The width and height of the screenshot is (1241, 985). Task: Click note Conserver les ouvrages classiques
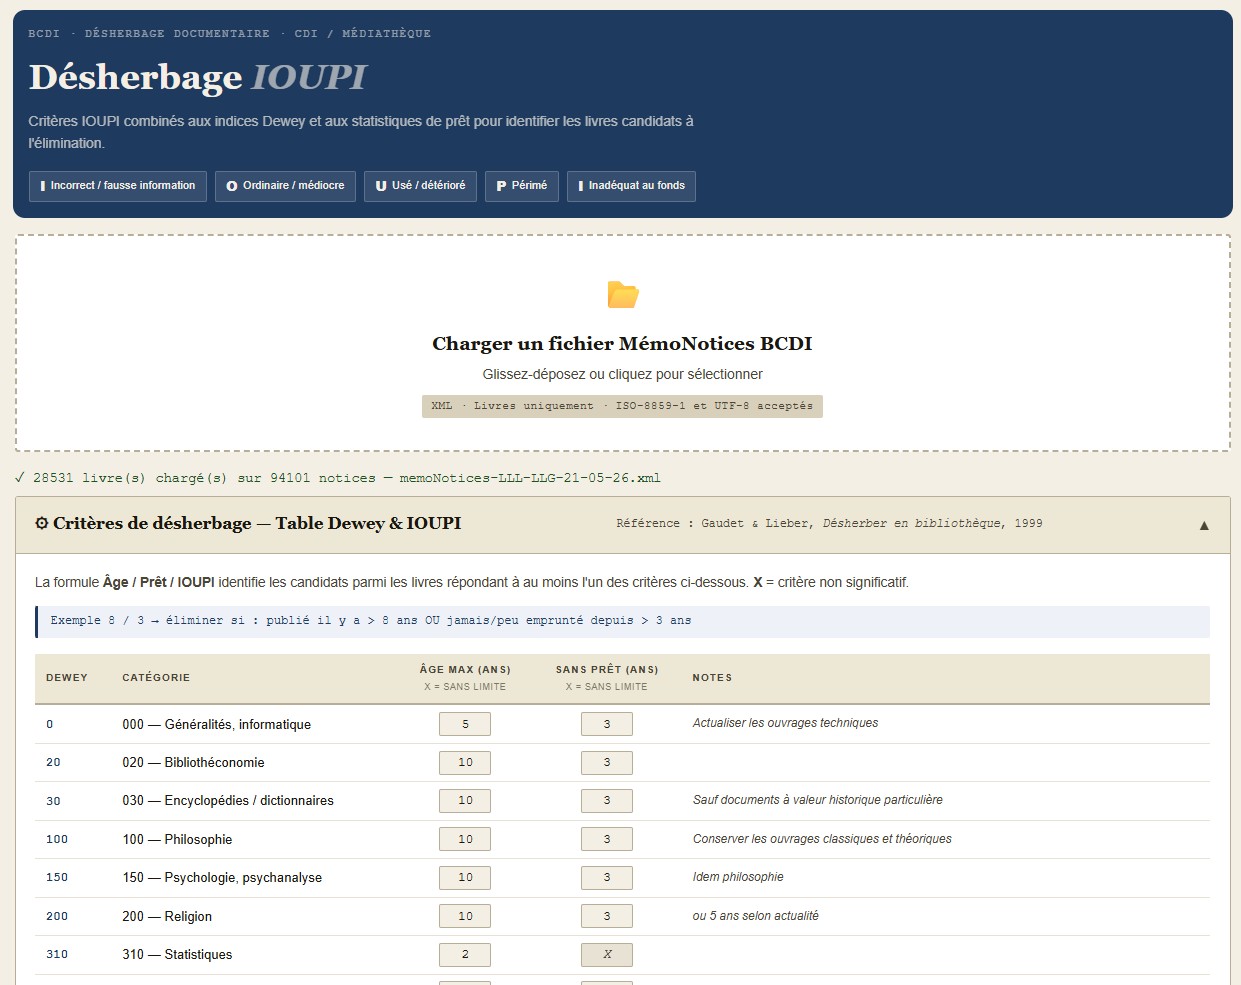pyautogui.click(x=822, y=839)
